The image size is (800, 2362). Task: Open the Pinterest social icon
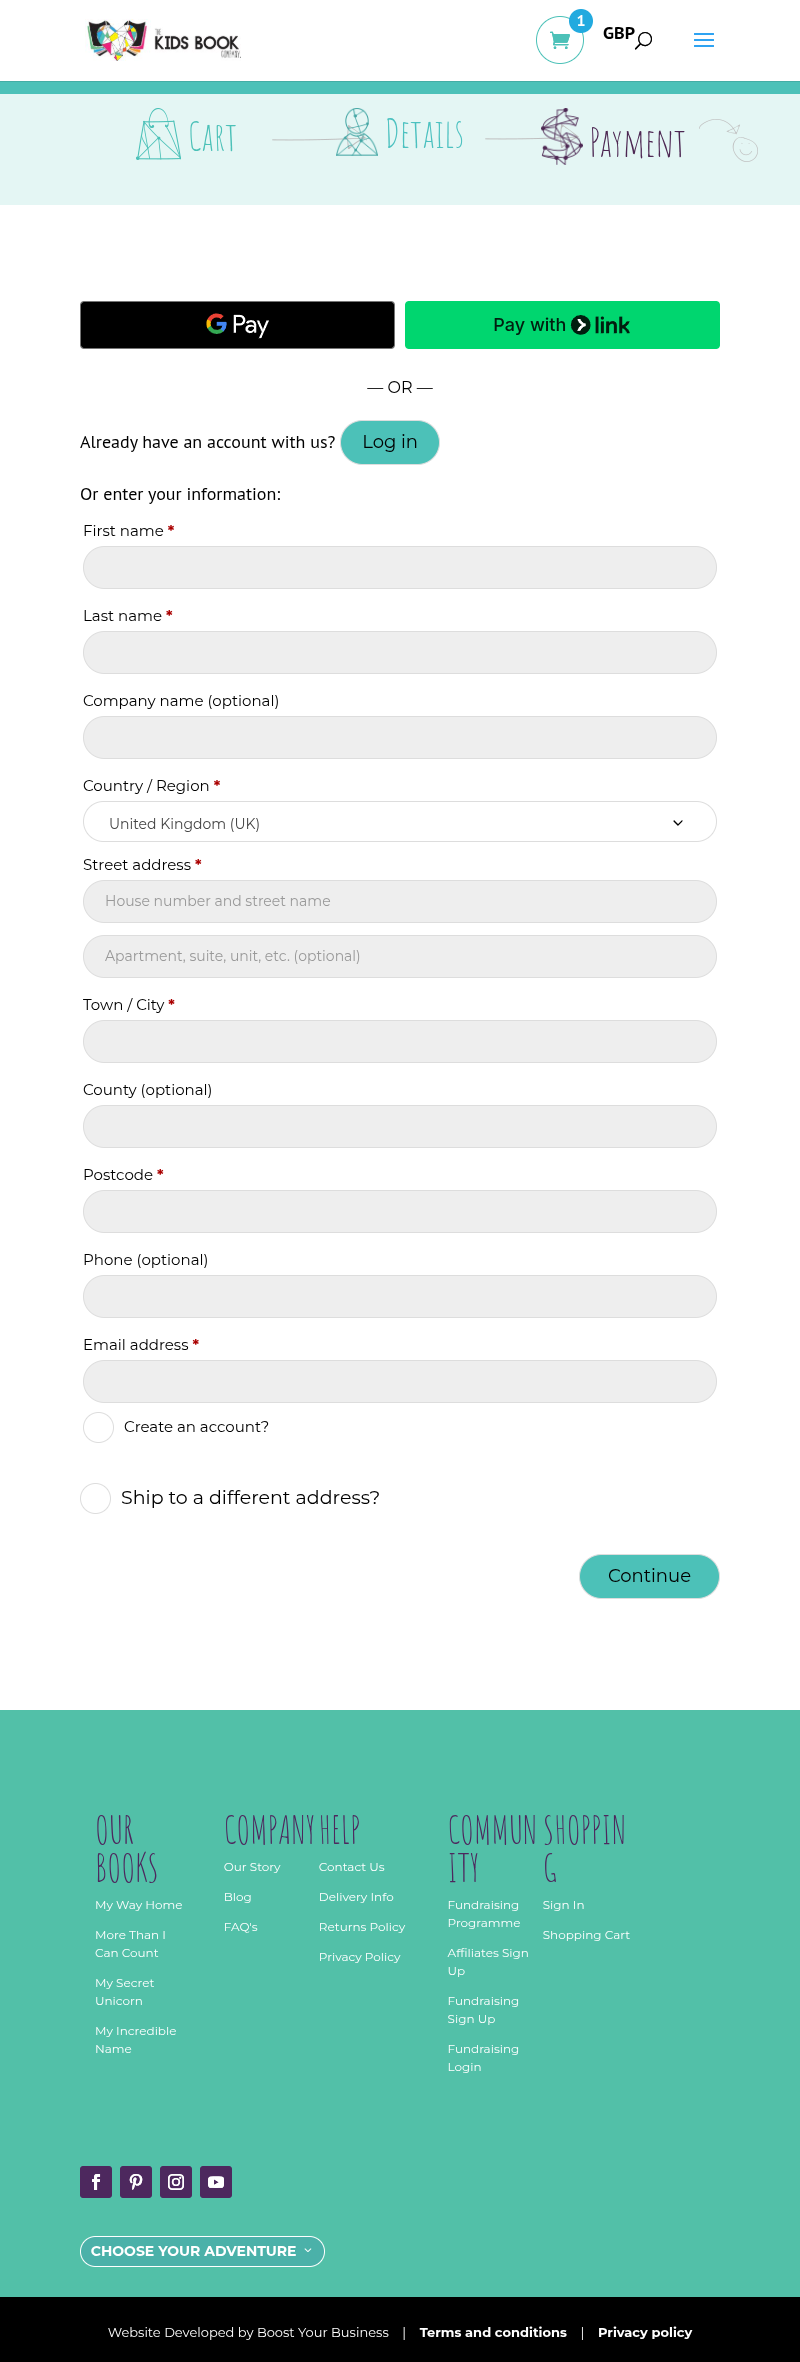click(x=136, y=2181)
